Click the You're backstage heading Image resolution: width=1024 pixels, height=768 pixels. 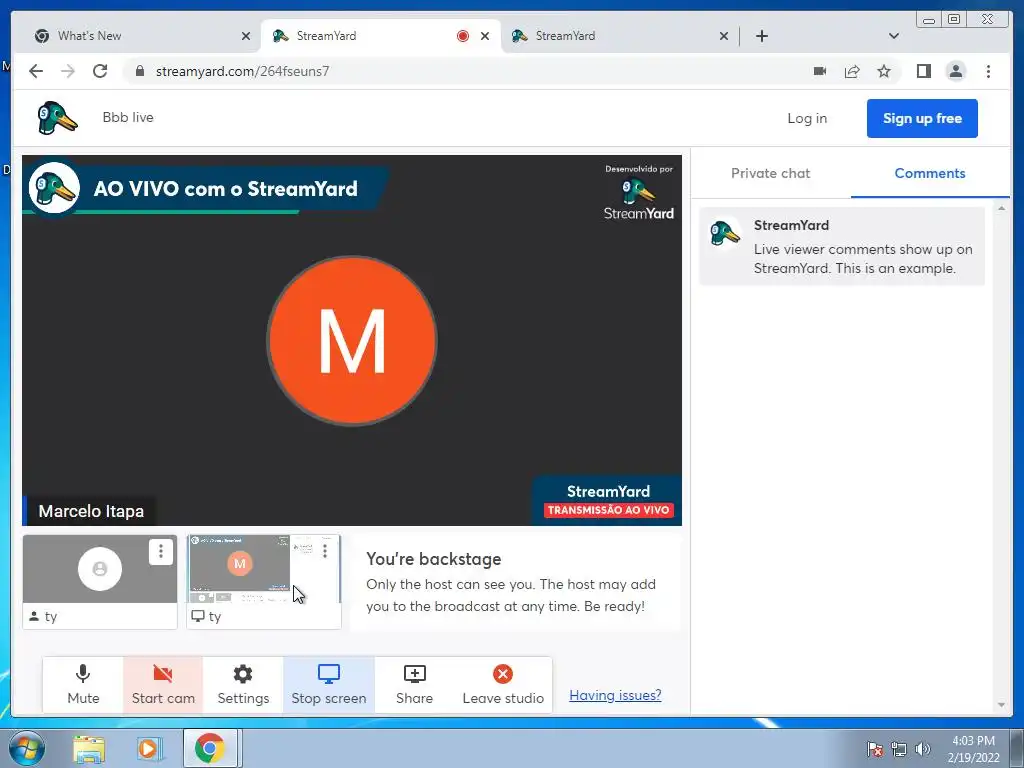(434, 559)
